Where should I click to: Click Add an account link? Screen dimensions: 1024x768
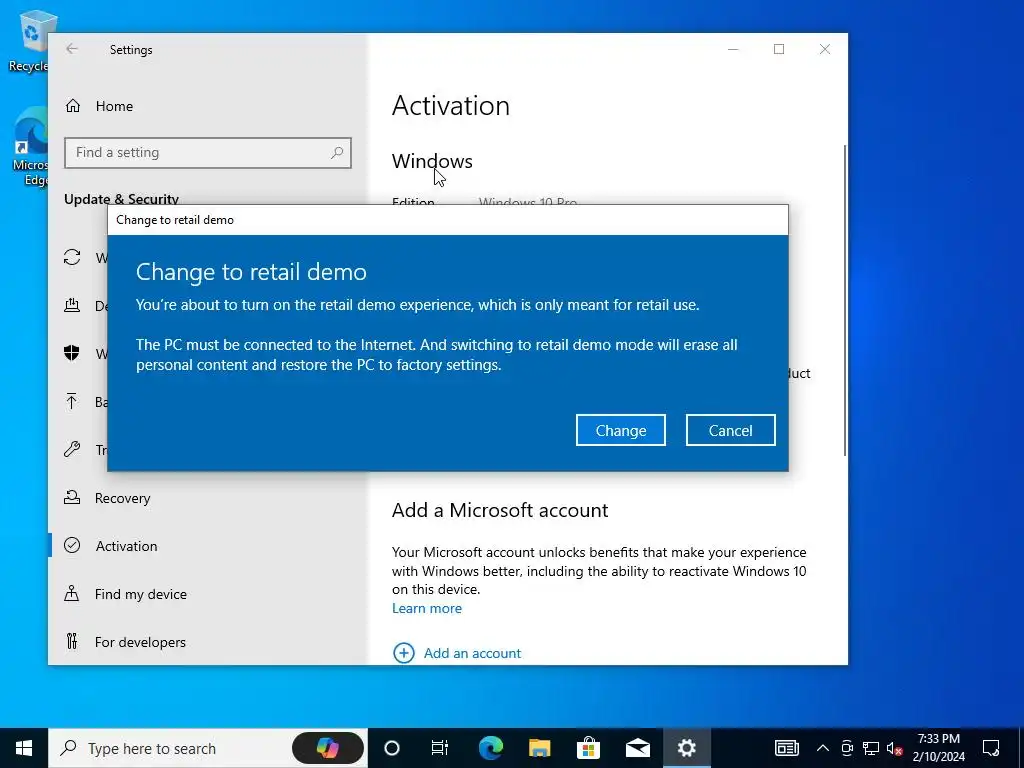tap(472, 653)
